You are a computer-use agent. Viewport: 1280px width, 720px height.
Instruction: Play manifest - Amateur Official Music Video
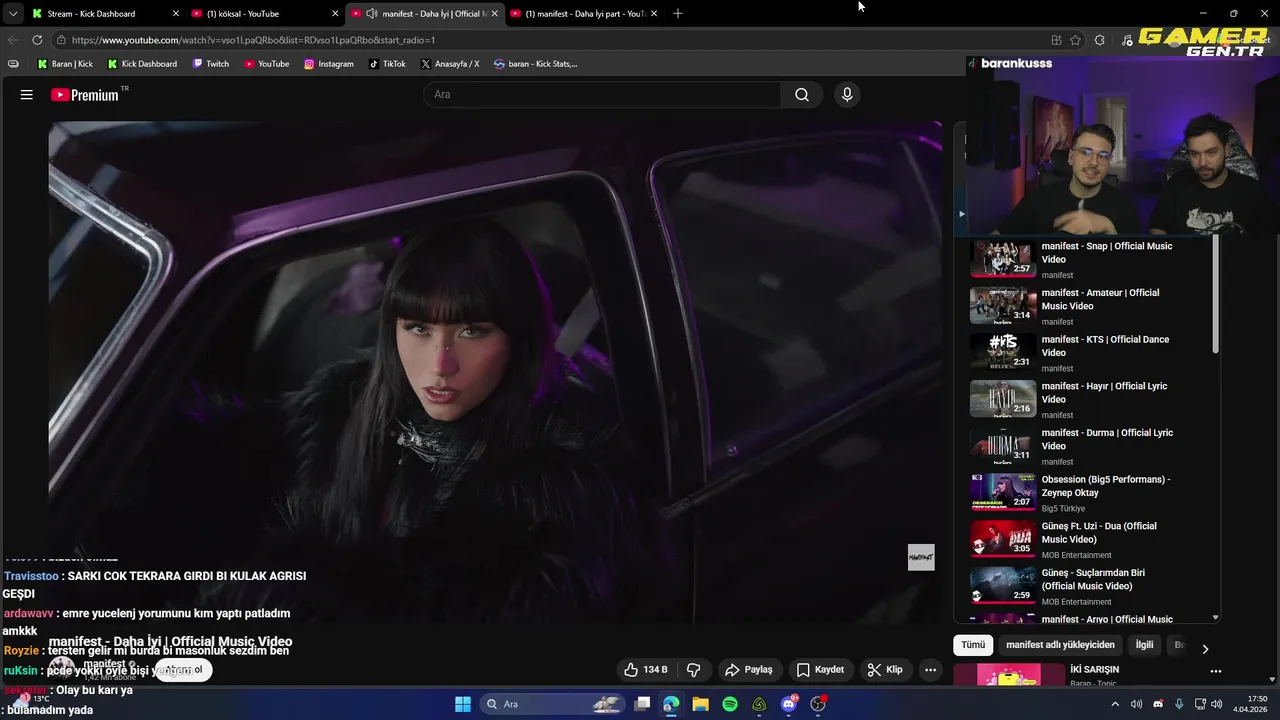(x=1090, y=306)
